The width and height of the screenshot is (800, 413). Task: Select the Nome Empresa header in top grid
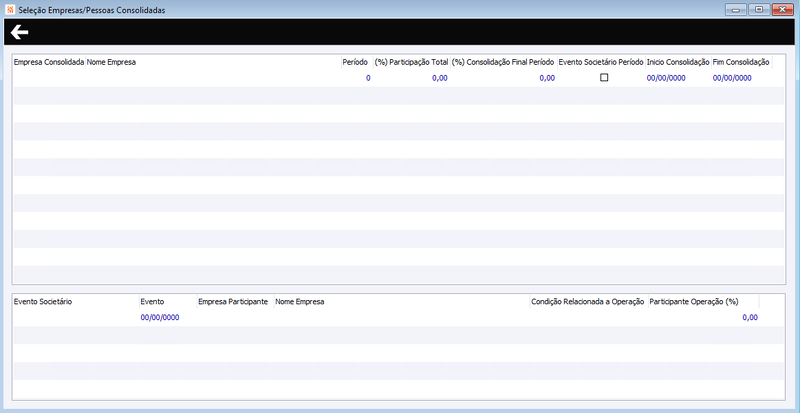tap(111, 62)
